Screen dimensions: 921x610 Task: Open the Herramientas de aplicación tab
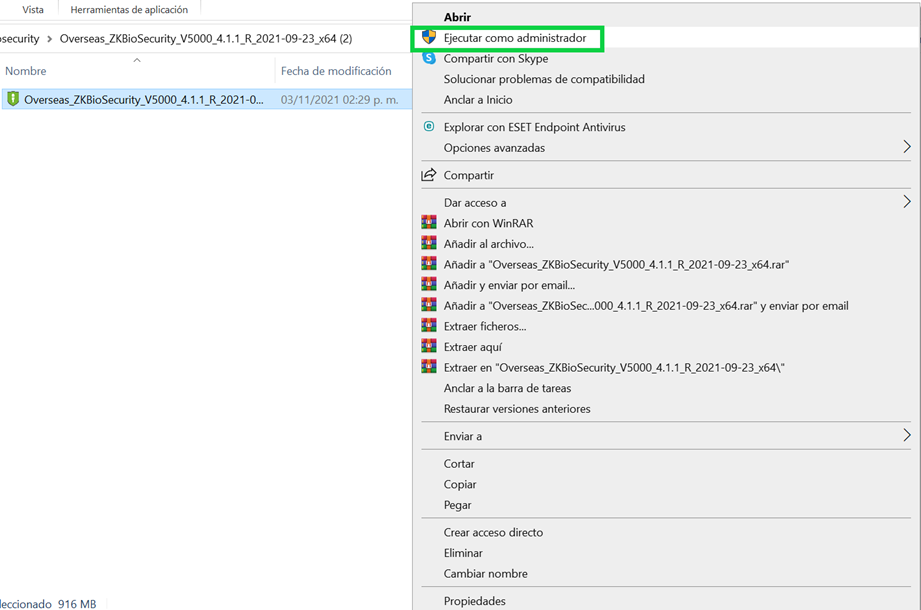coord(129,9)
